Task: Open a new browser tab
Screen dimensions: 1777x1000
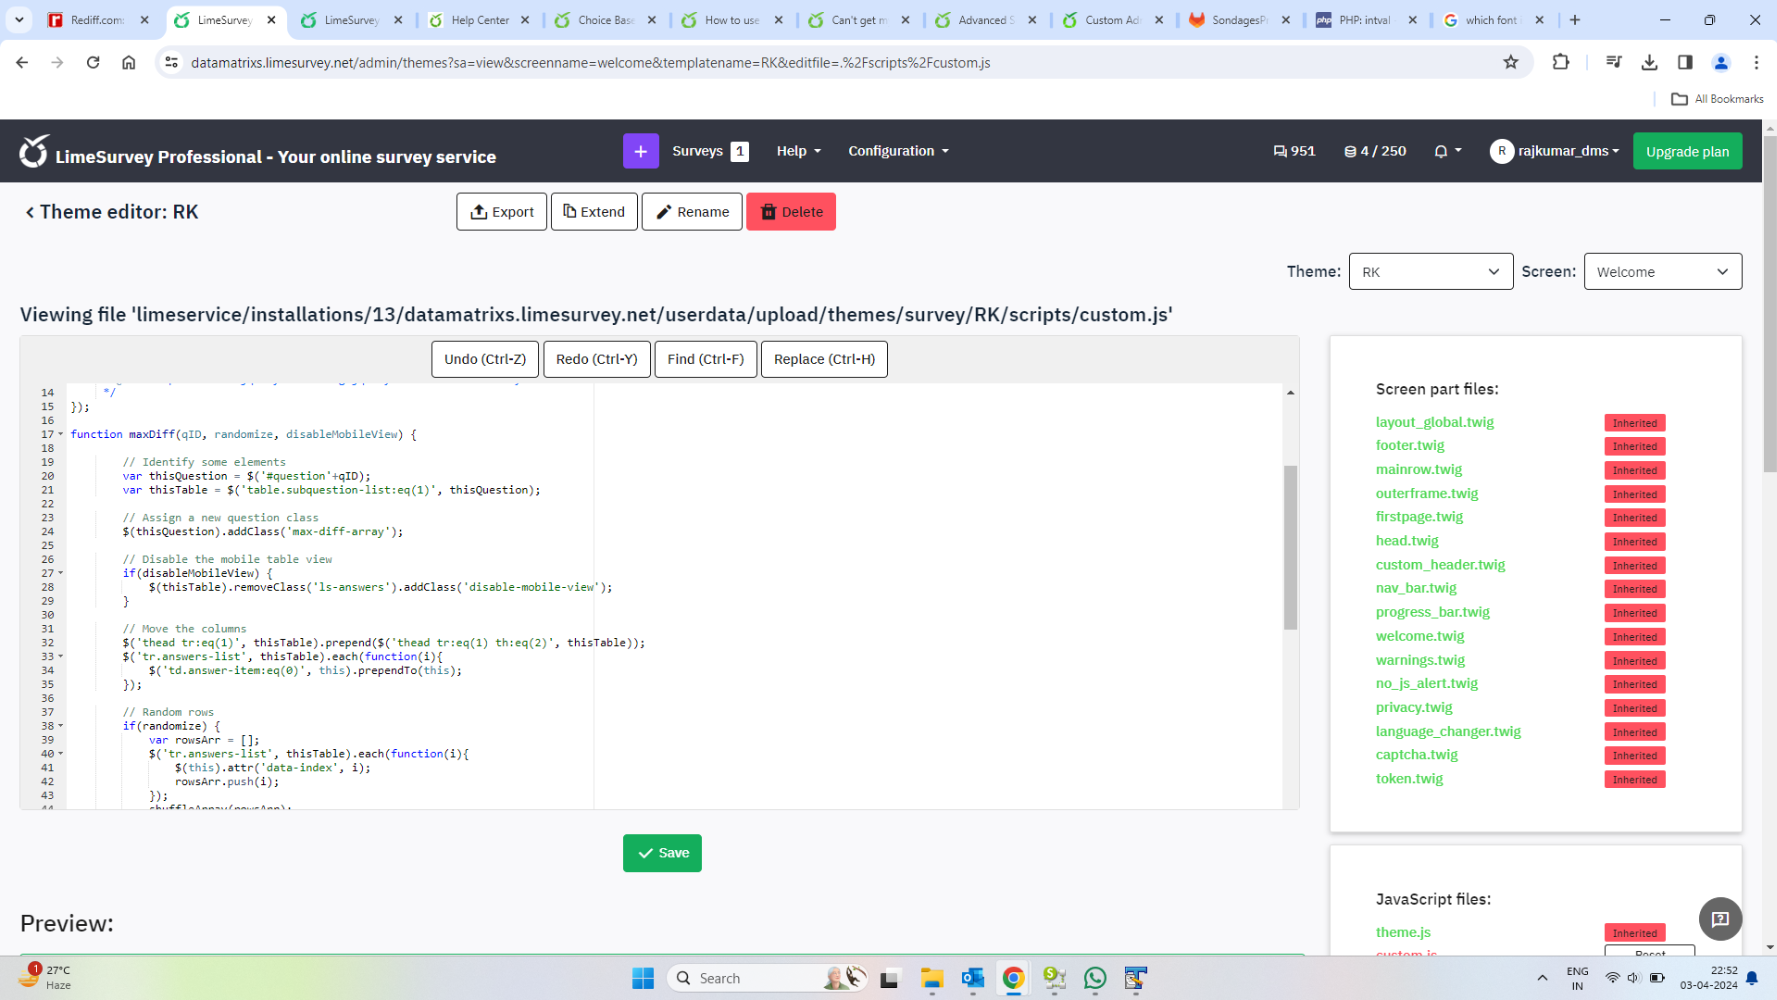Action: (1575, 20)
